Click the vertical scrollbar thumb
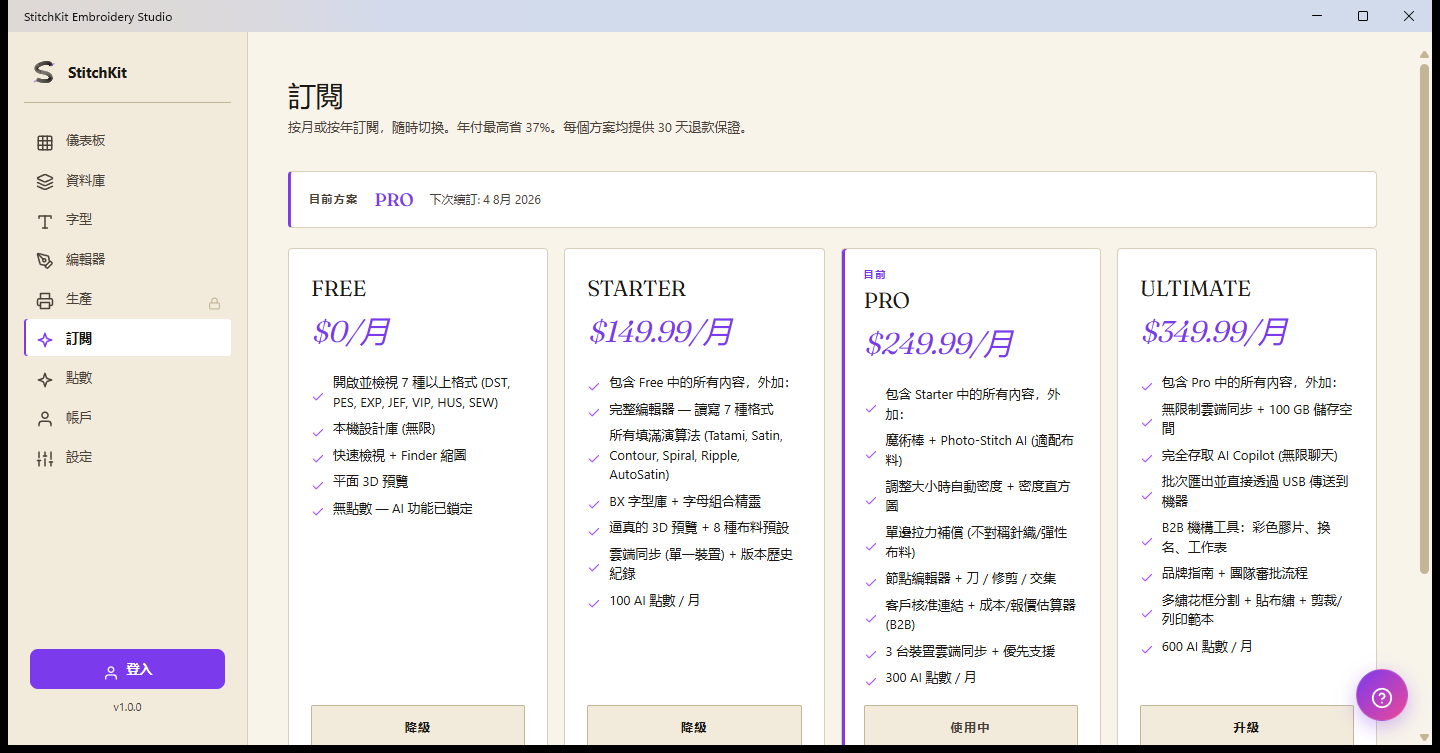1440x753 pixels. (1424, 319)
